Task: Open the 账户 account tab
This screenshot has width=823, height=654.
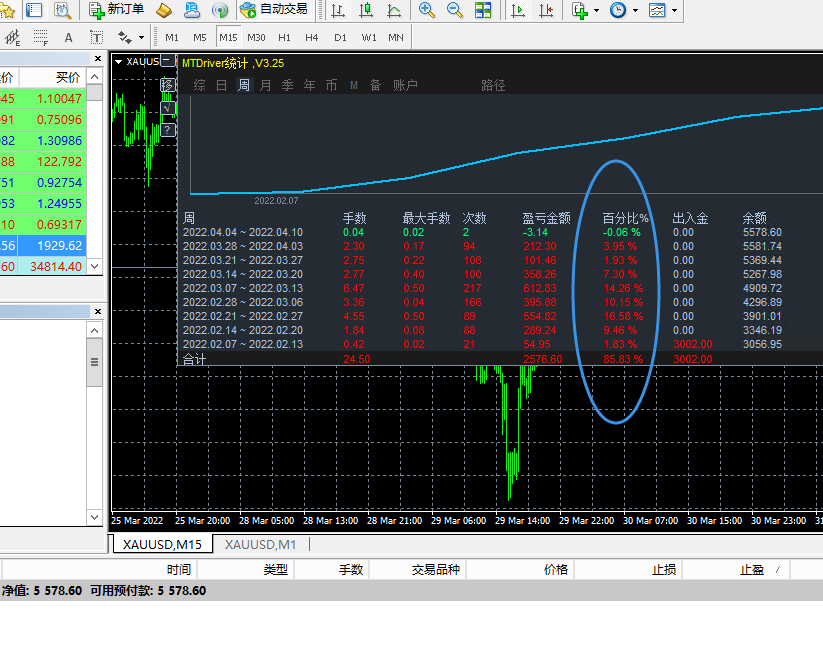Action: (405, 85)
